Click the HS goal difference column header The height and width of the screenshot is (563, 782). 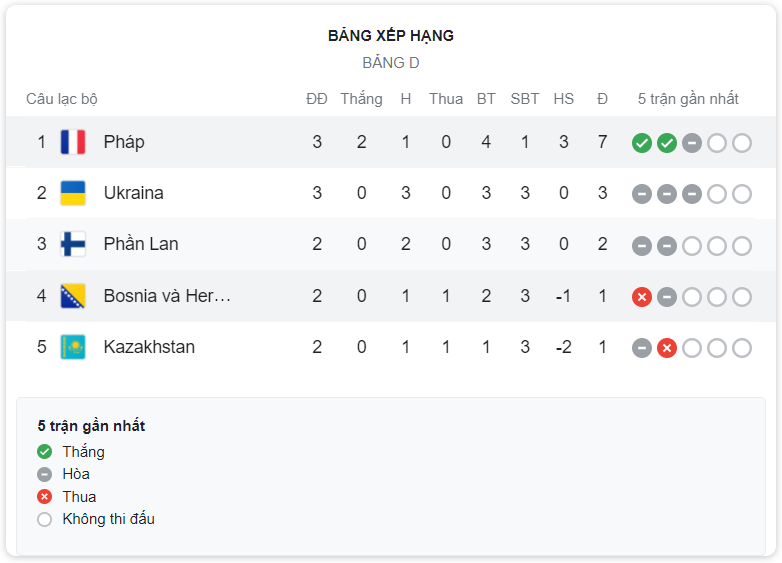coord(564,99)
